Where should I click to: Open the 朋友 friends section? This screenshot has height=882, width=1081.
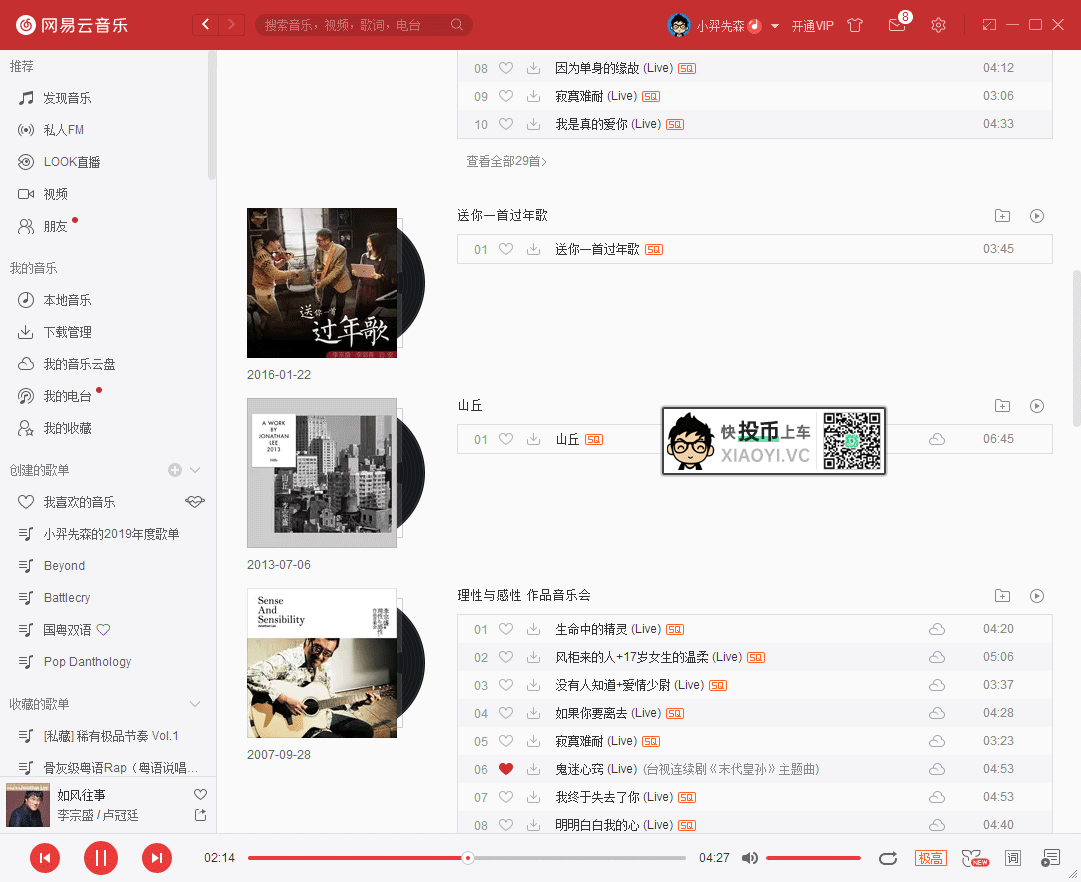55,225
